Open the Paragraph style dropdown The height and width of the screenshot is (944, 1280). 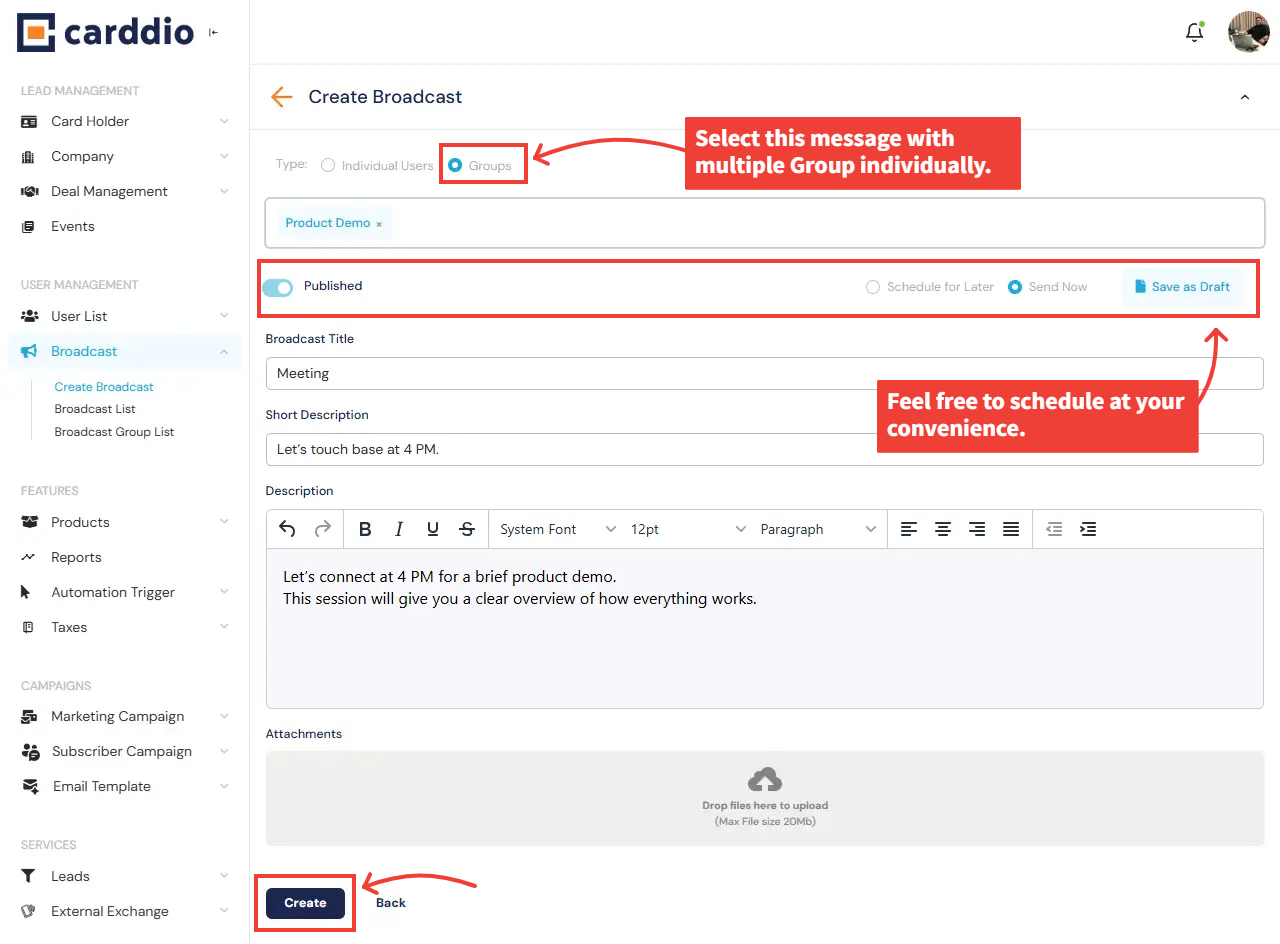pos(810,528)
